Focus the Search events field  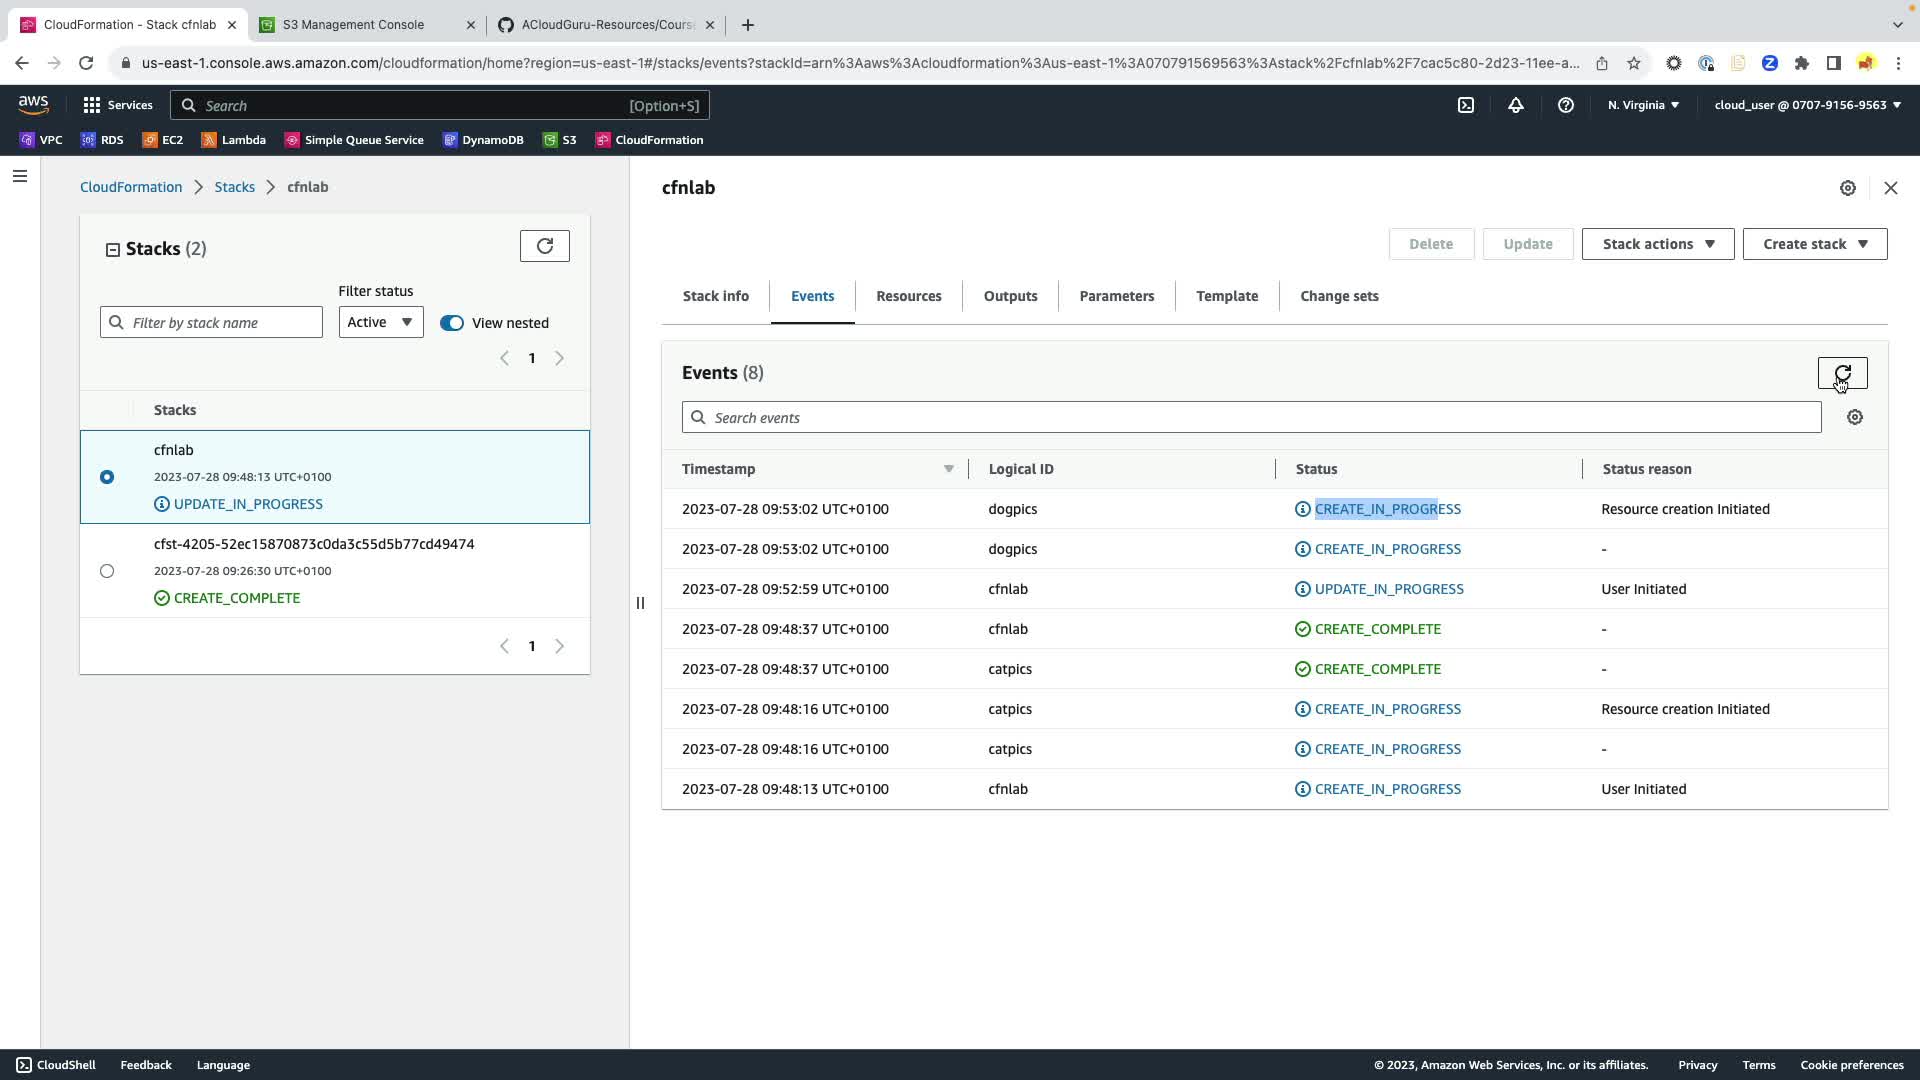point(1250,417)
